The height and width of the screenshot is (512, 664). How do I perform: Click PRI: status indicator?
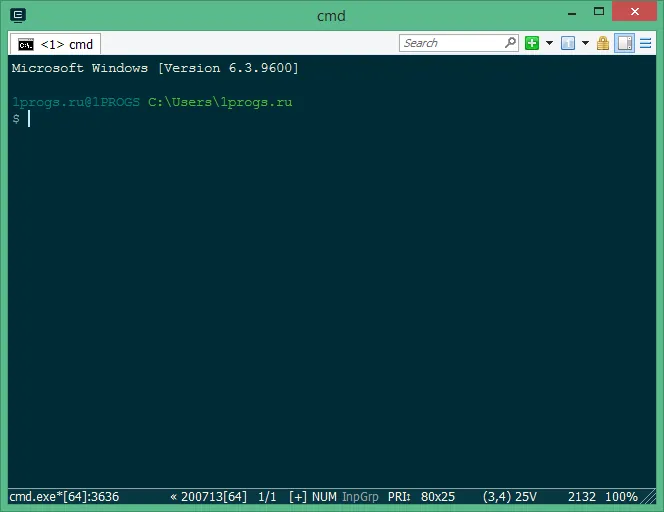coord(399,496)
